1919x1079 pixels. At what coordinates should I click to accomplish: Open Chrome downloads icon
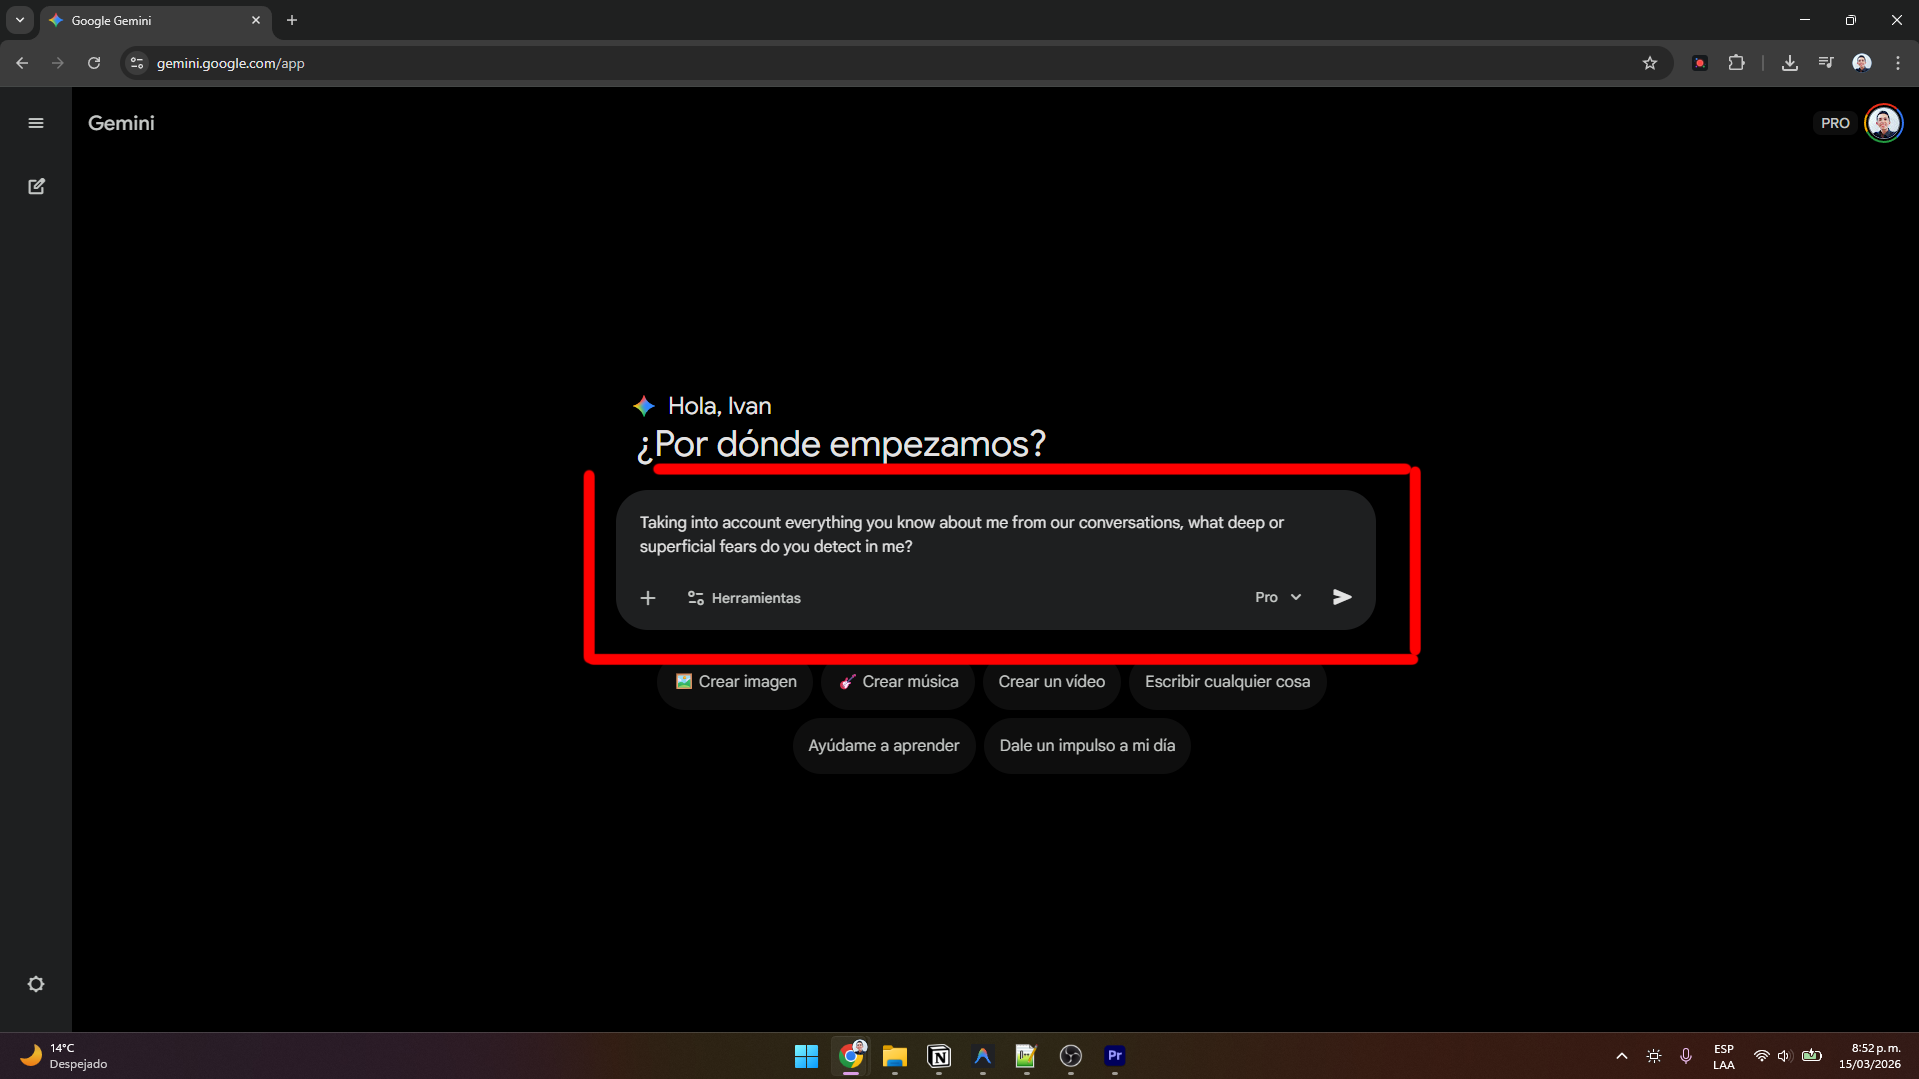1790,63
